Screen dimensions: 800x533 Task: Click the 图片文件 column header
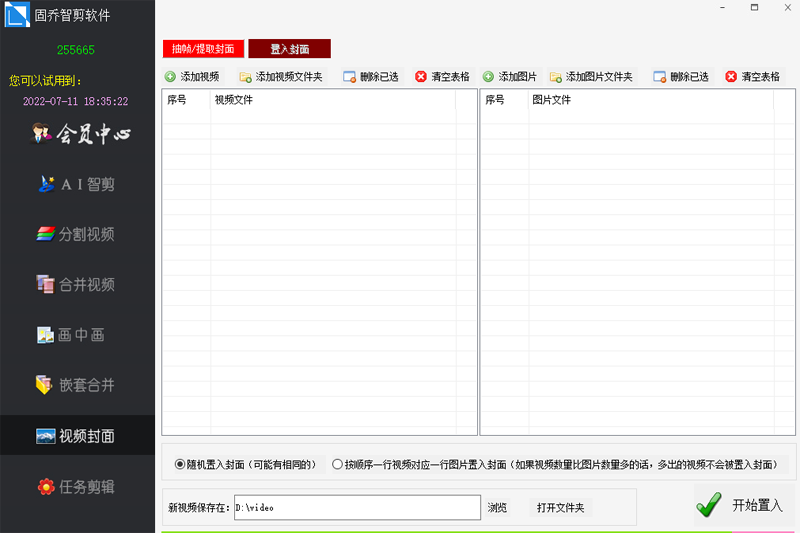(651, 99)
